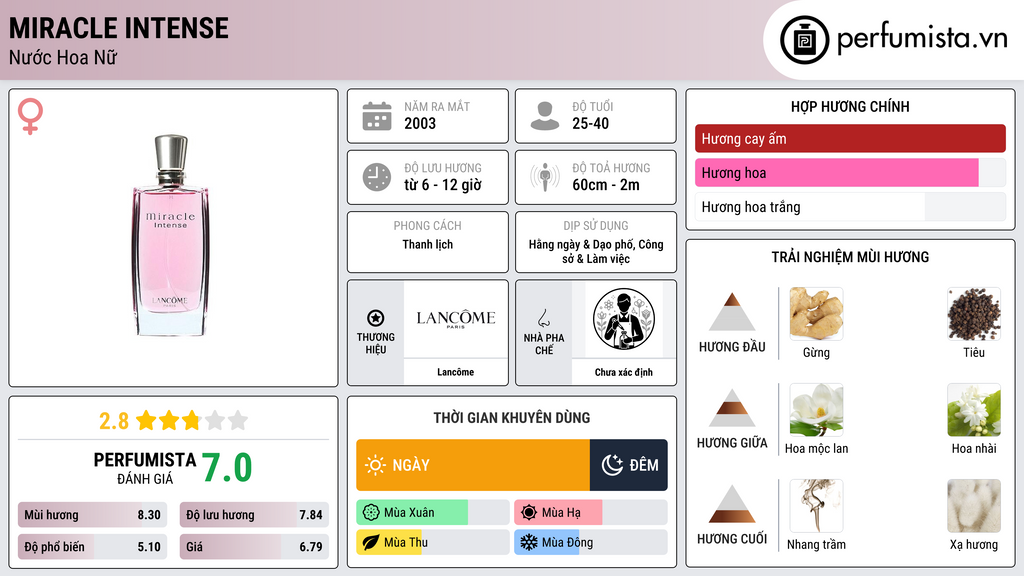1024x576 pixels.
Task: Click the Giá 6.79 score bar
Action: point(254,547)
